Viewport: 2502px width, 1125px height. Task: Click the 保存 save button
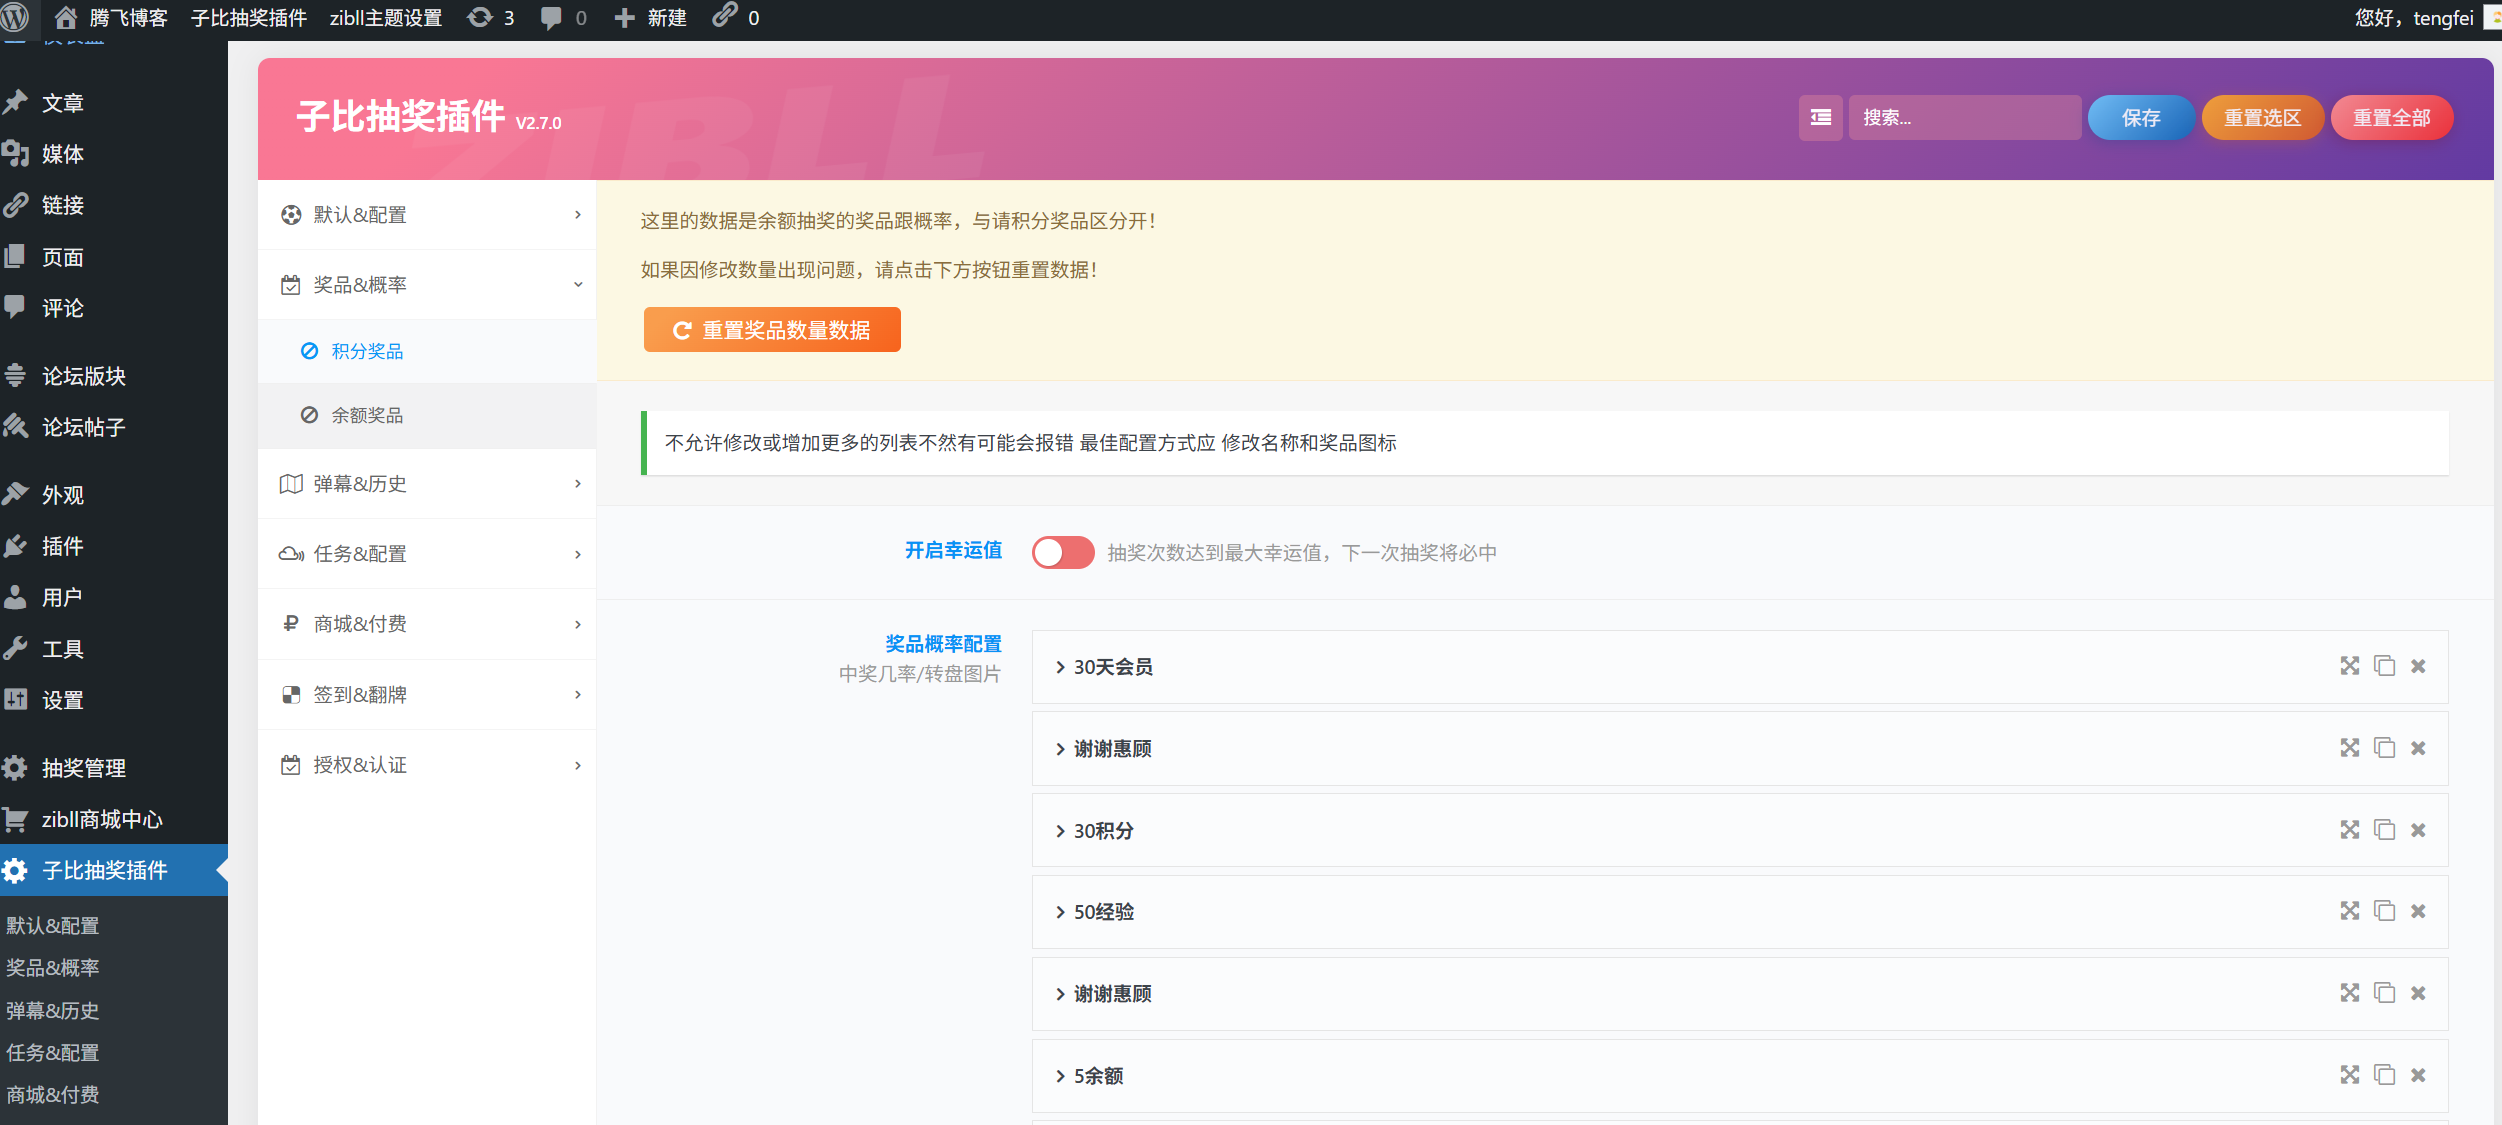pos(2140,117)
